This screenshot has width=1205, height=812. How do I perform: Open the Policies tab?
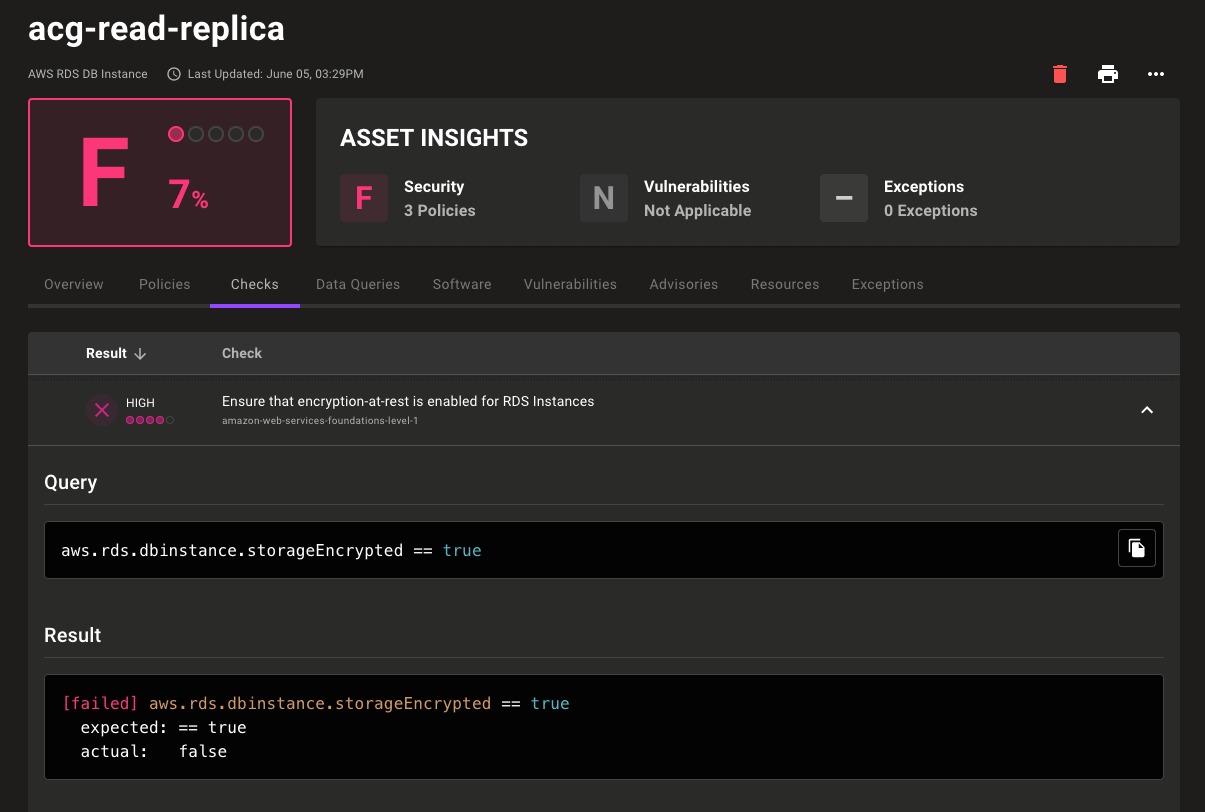(165, 284)
